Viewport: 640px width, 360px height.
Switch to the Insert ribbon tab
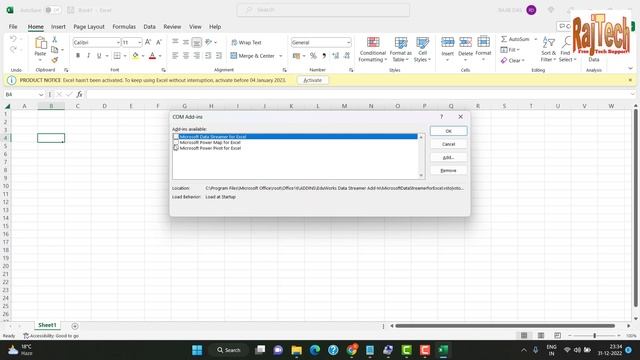[x=58, y=27]
